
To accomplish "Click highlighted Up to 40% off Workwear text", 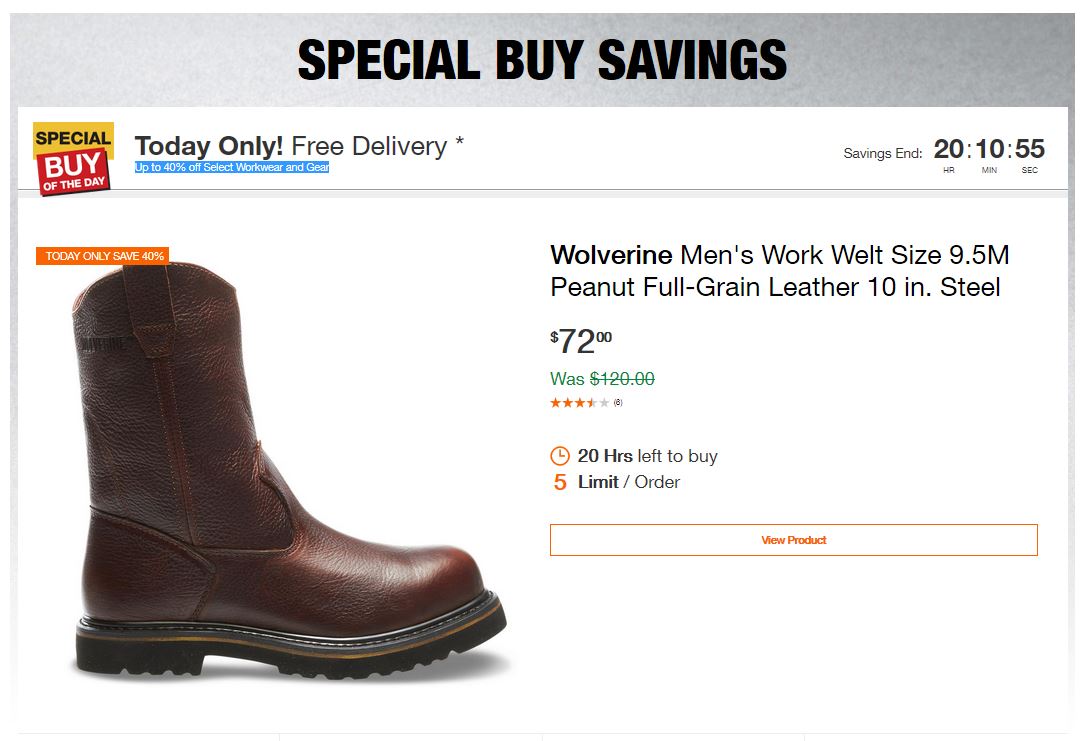I will 232,167.
